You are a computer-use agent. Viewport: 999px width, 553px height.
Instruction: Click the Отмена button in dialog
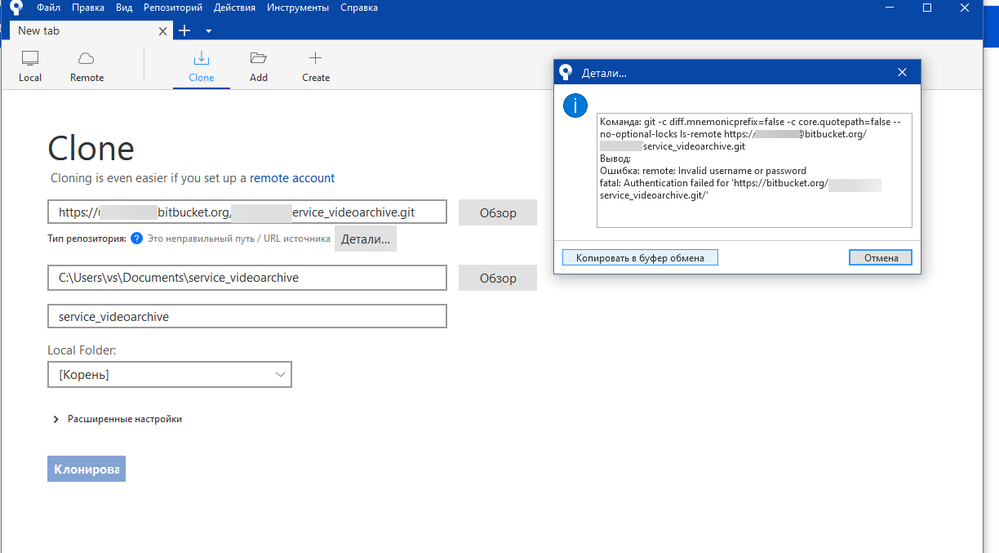click(x=880, y=257)
